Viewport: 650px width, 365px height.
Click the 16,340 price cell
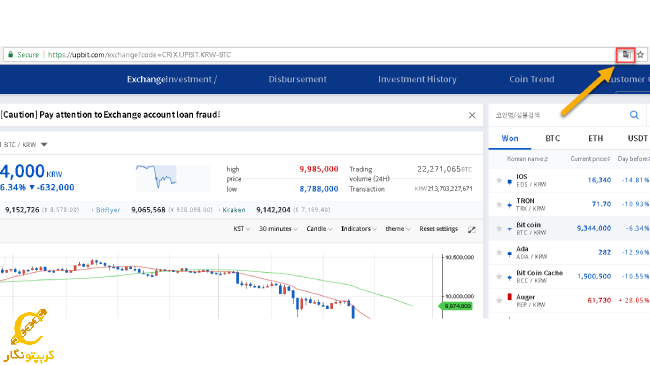coord(599,180)
